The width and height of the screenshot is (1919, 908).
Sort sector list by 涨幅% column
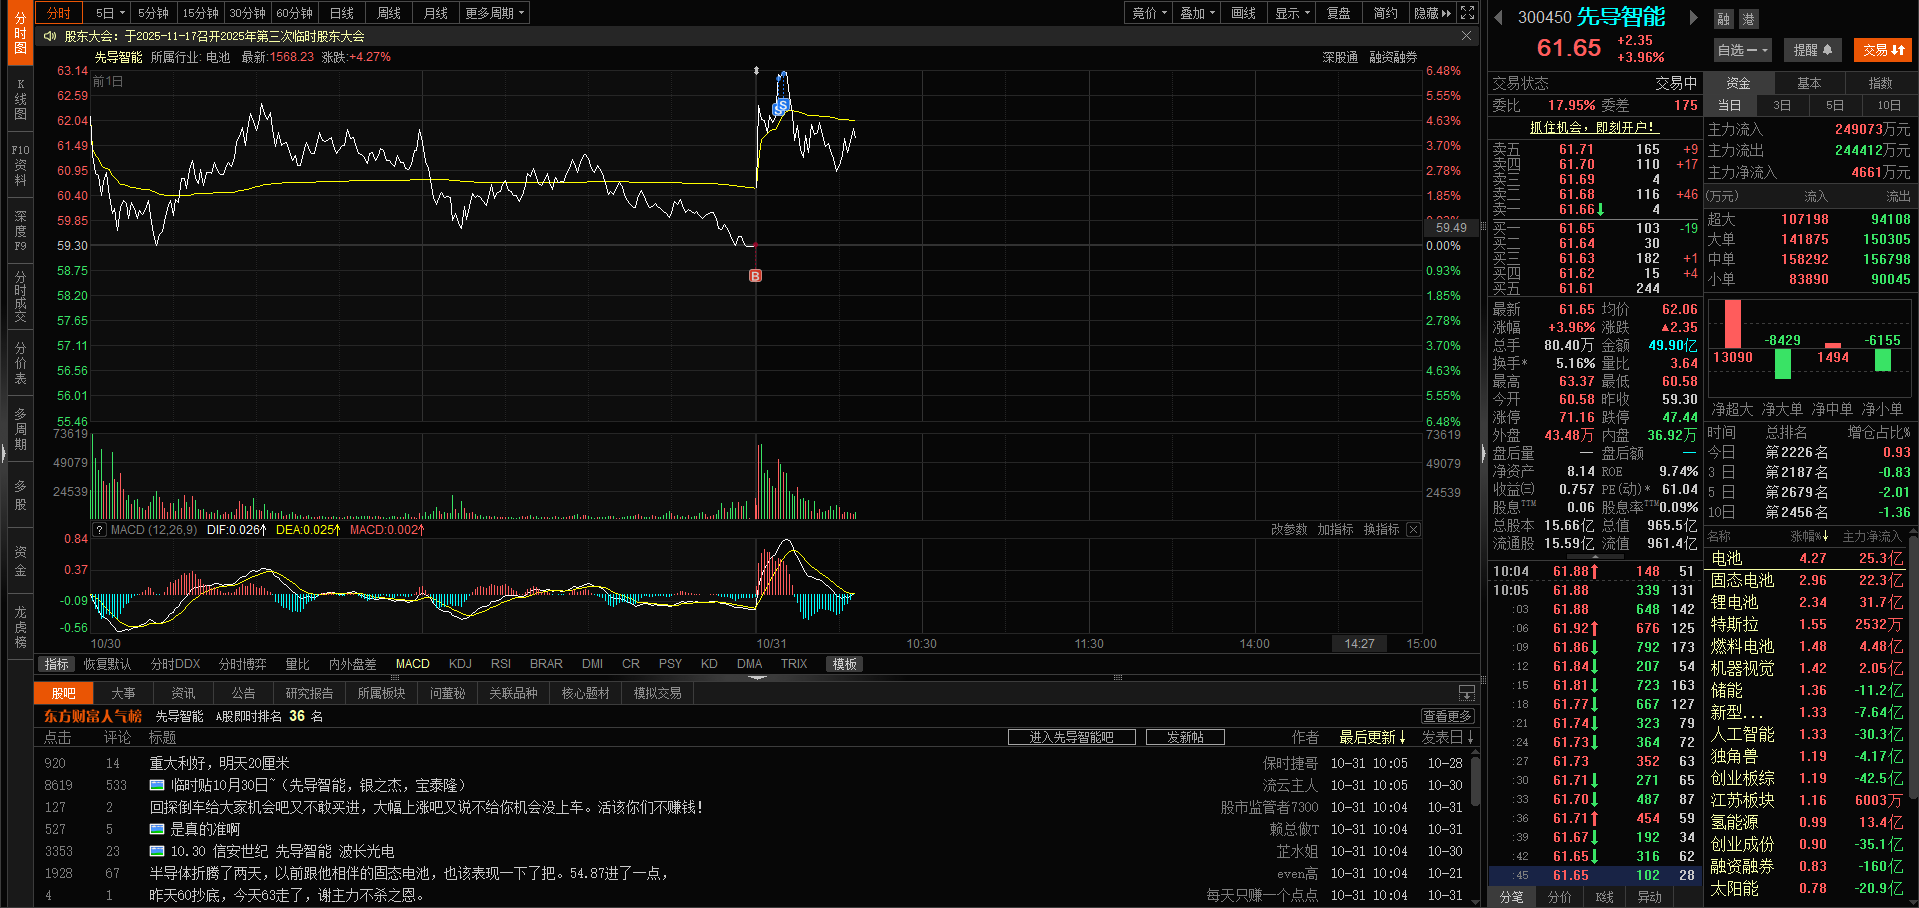[1809, 537]
